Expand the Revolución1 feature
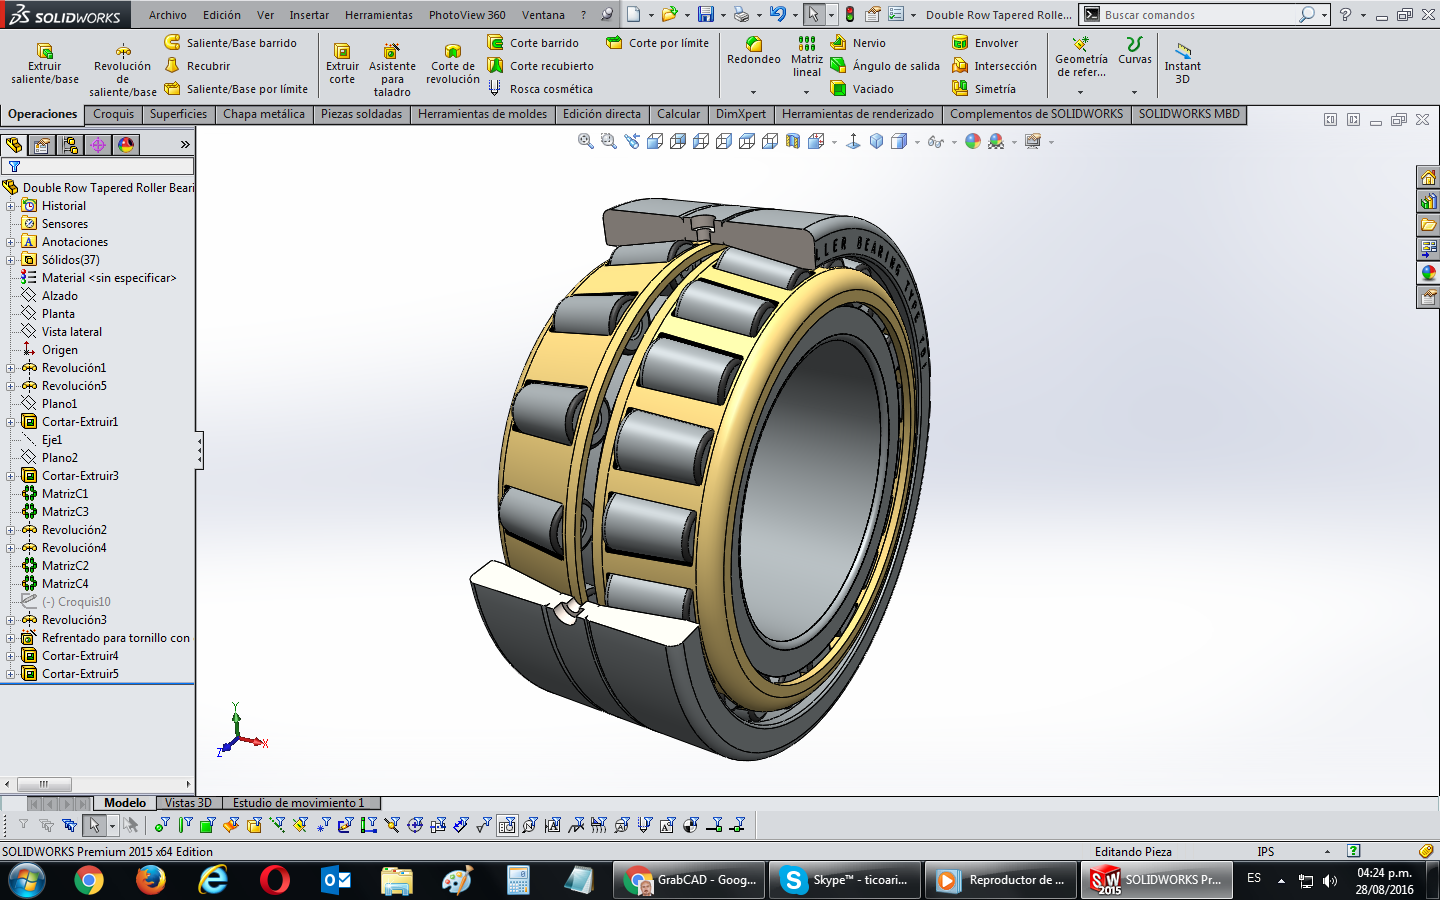The image size is (1440, 900). click(11, 368)
